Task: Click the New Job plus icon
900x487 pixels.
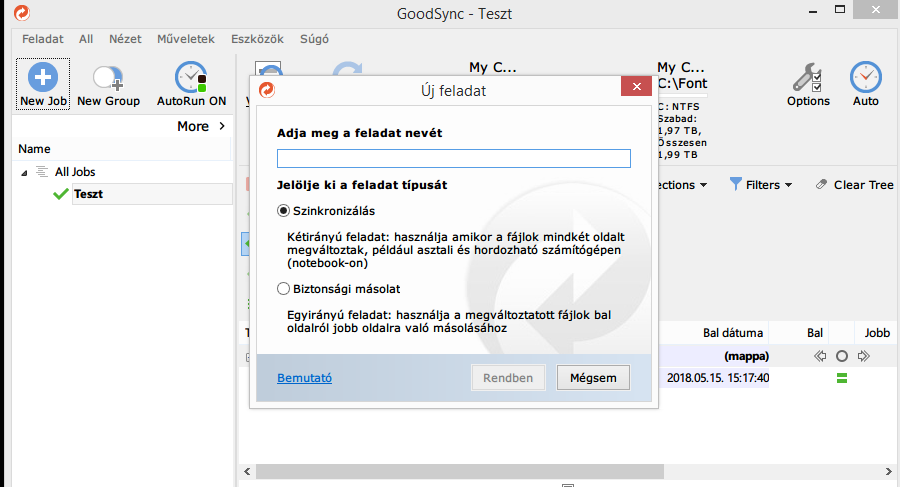Action: [x=43, y=78]
